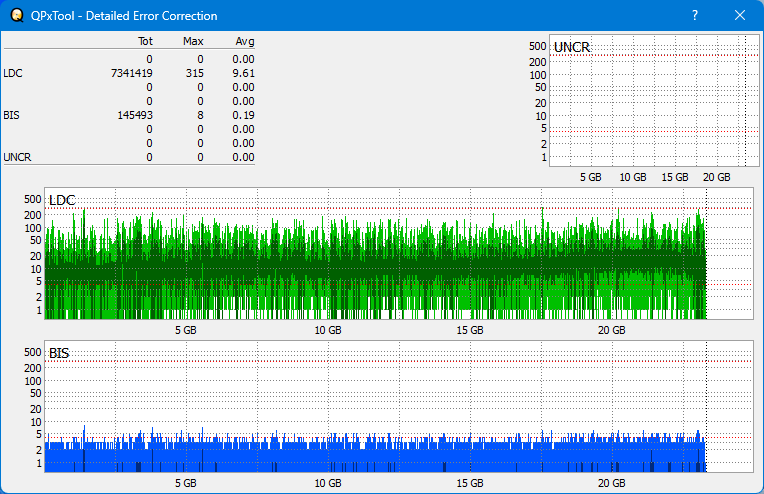
Task: Click the LDC max value 315
Action: tap(194, 73)
